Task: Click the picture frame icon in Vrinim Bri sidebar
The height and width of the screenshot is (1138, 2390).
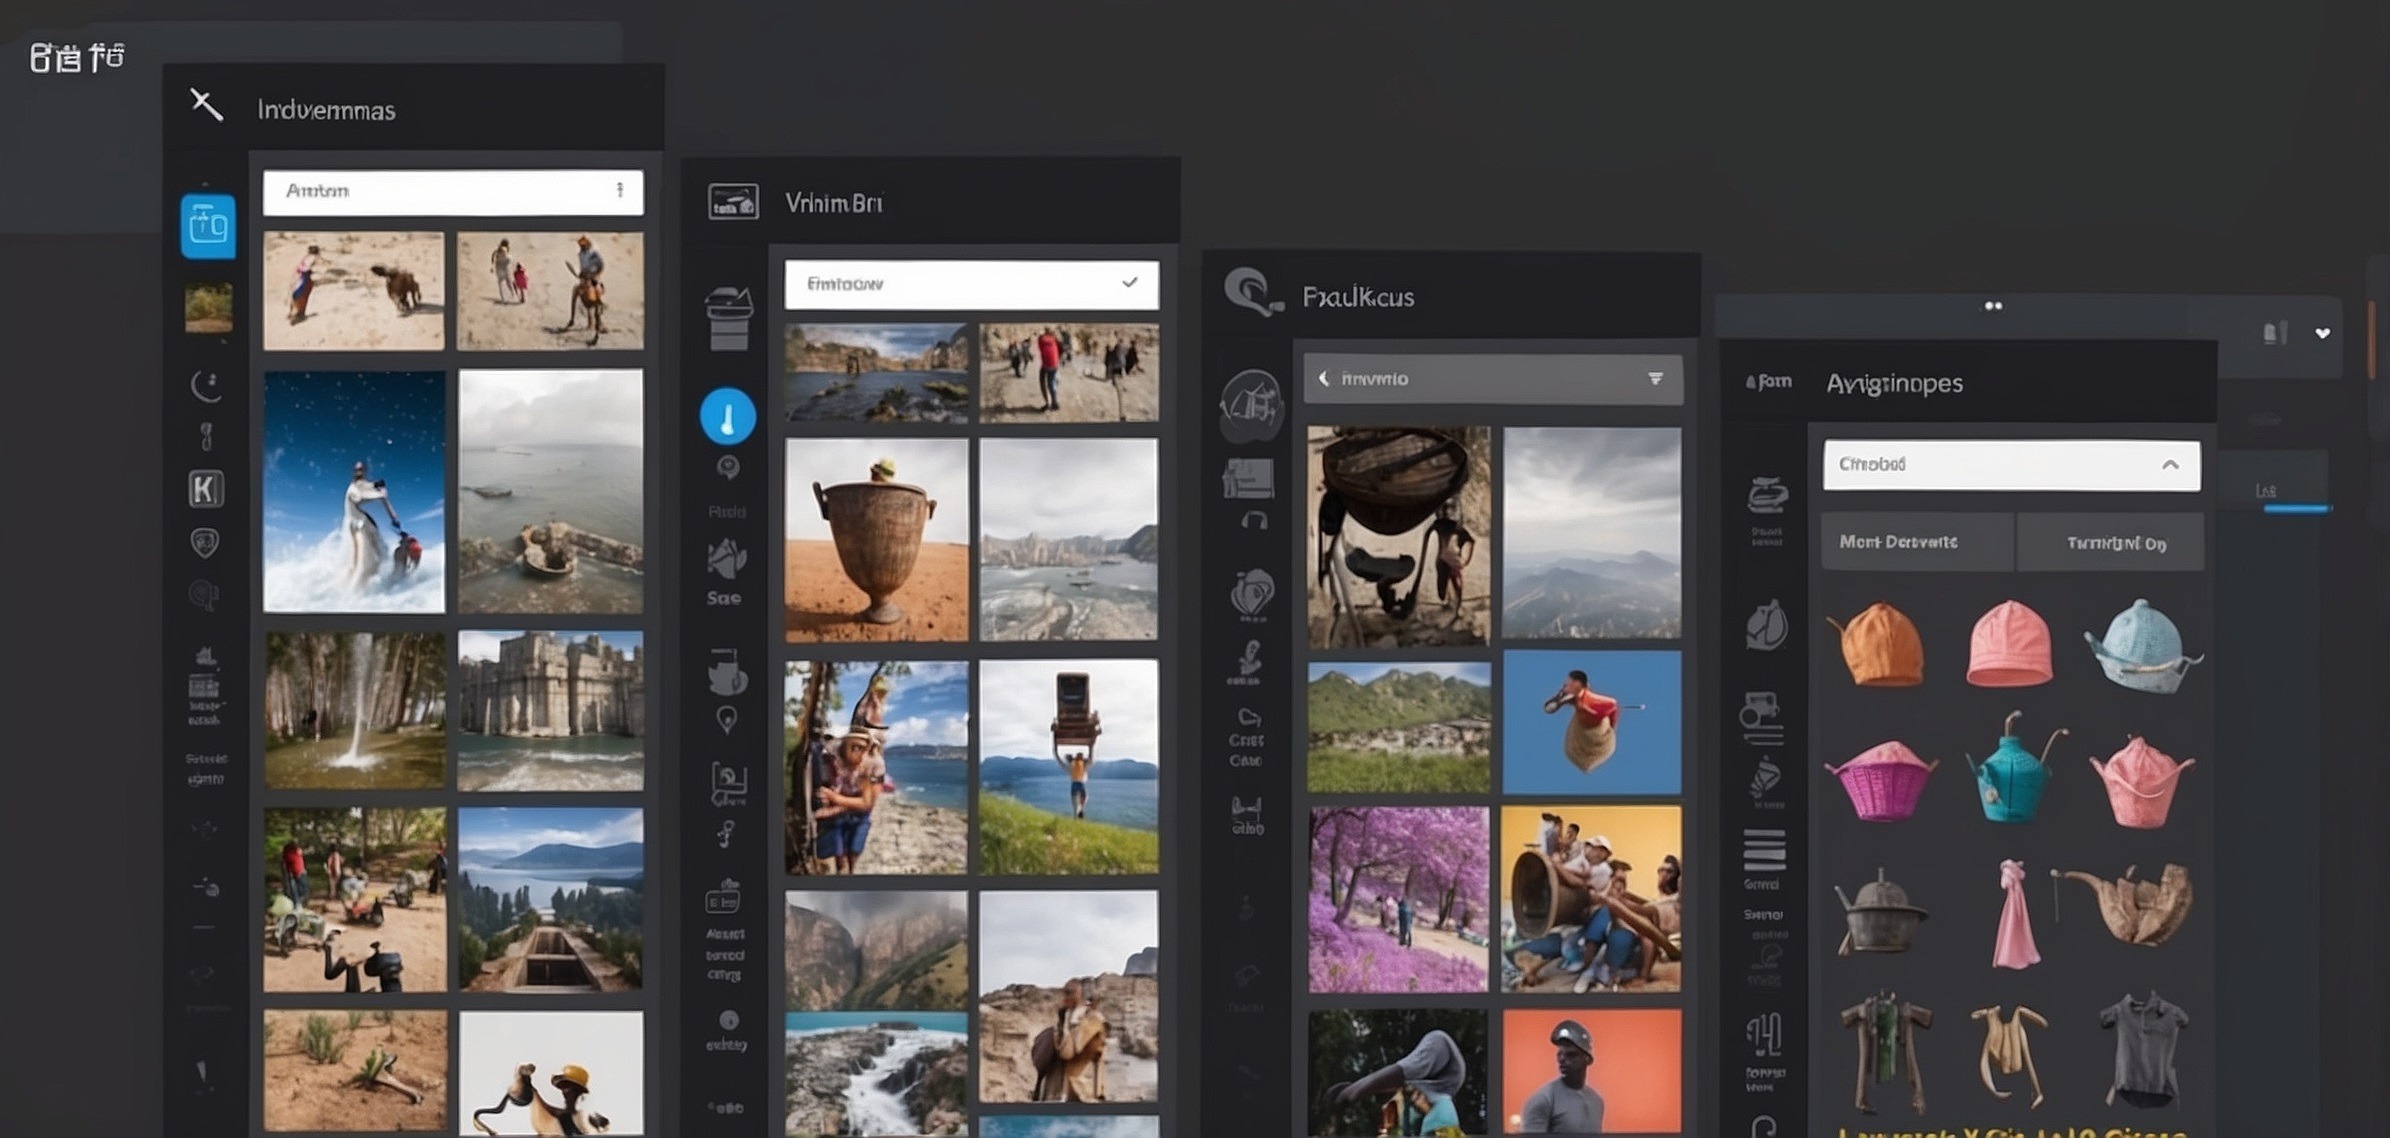Action: pyautogui.click(x=728, y=783)
